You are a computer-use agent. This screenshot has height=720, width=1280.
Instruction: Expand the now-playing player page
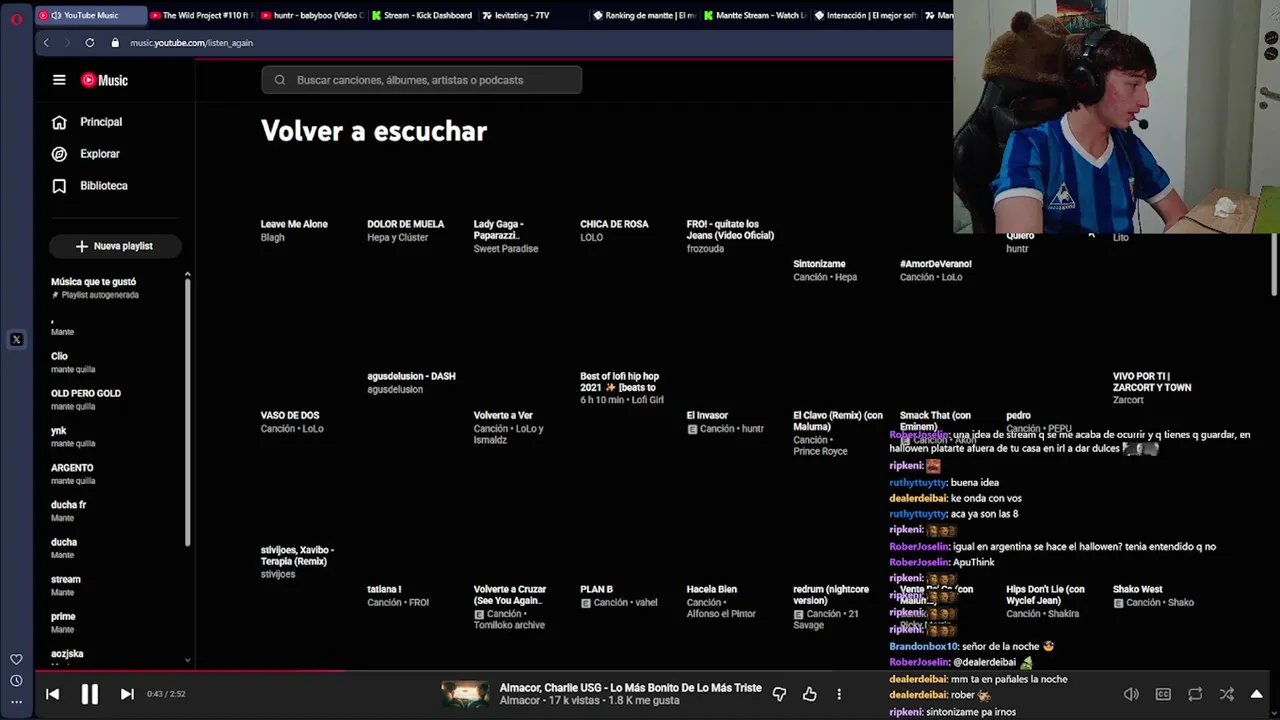[1257, 694]
